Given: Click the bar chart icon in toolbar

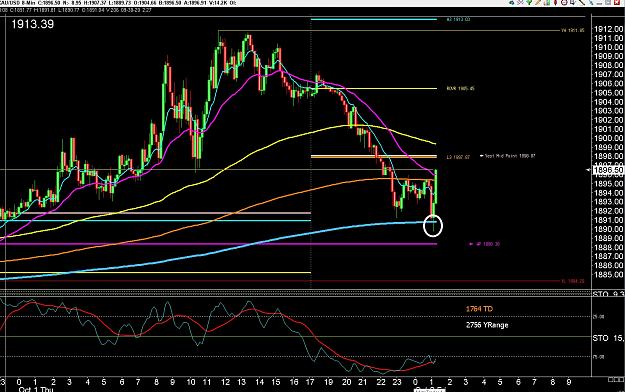Looking at the screenshot, I should (547, 2).
